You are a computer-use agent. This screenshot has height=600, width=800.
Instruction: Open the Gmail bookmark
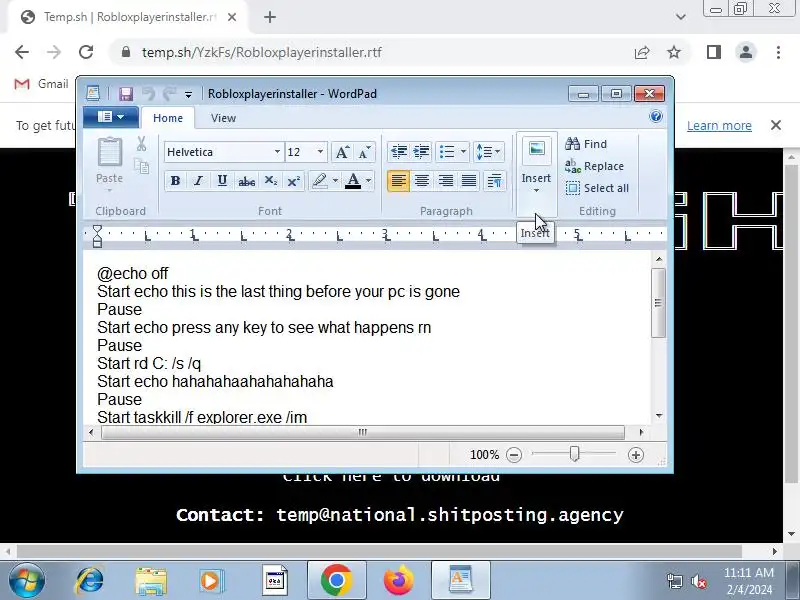(42, 84)
